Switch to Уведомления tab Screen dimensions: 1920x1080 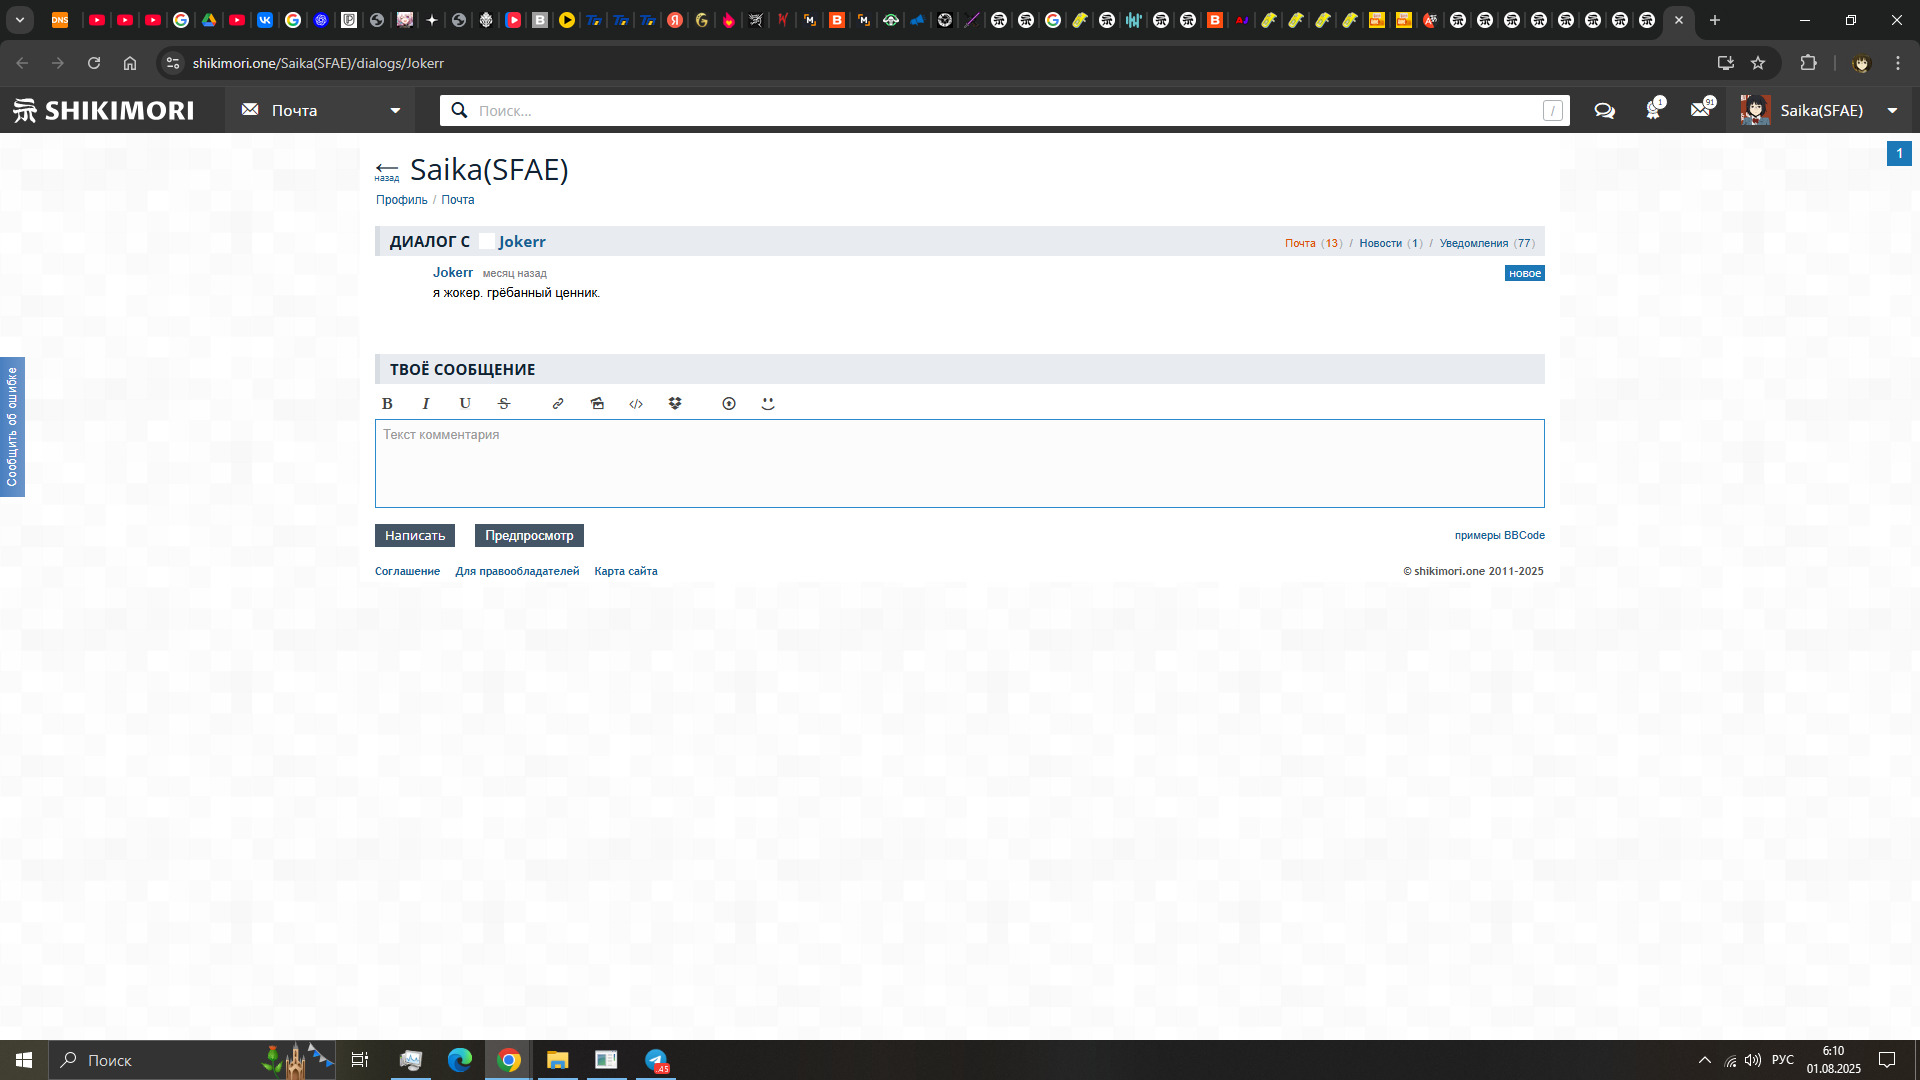pos(1474,243)
